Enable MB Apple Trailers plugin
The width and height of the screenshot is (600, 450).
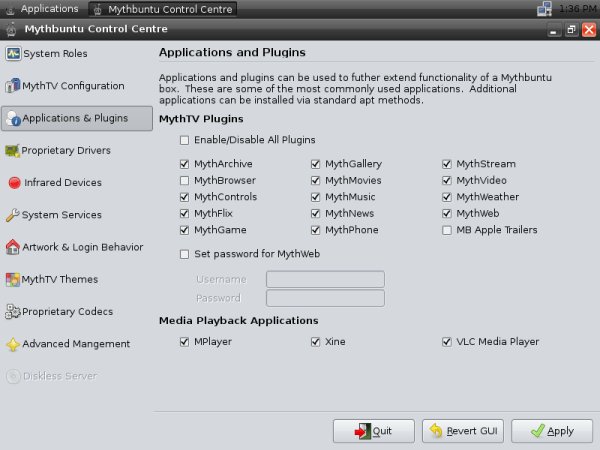click(x=447, y=230)
